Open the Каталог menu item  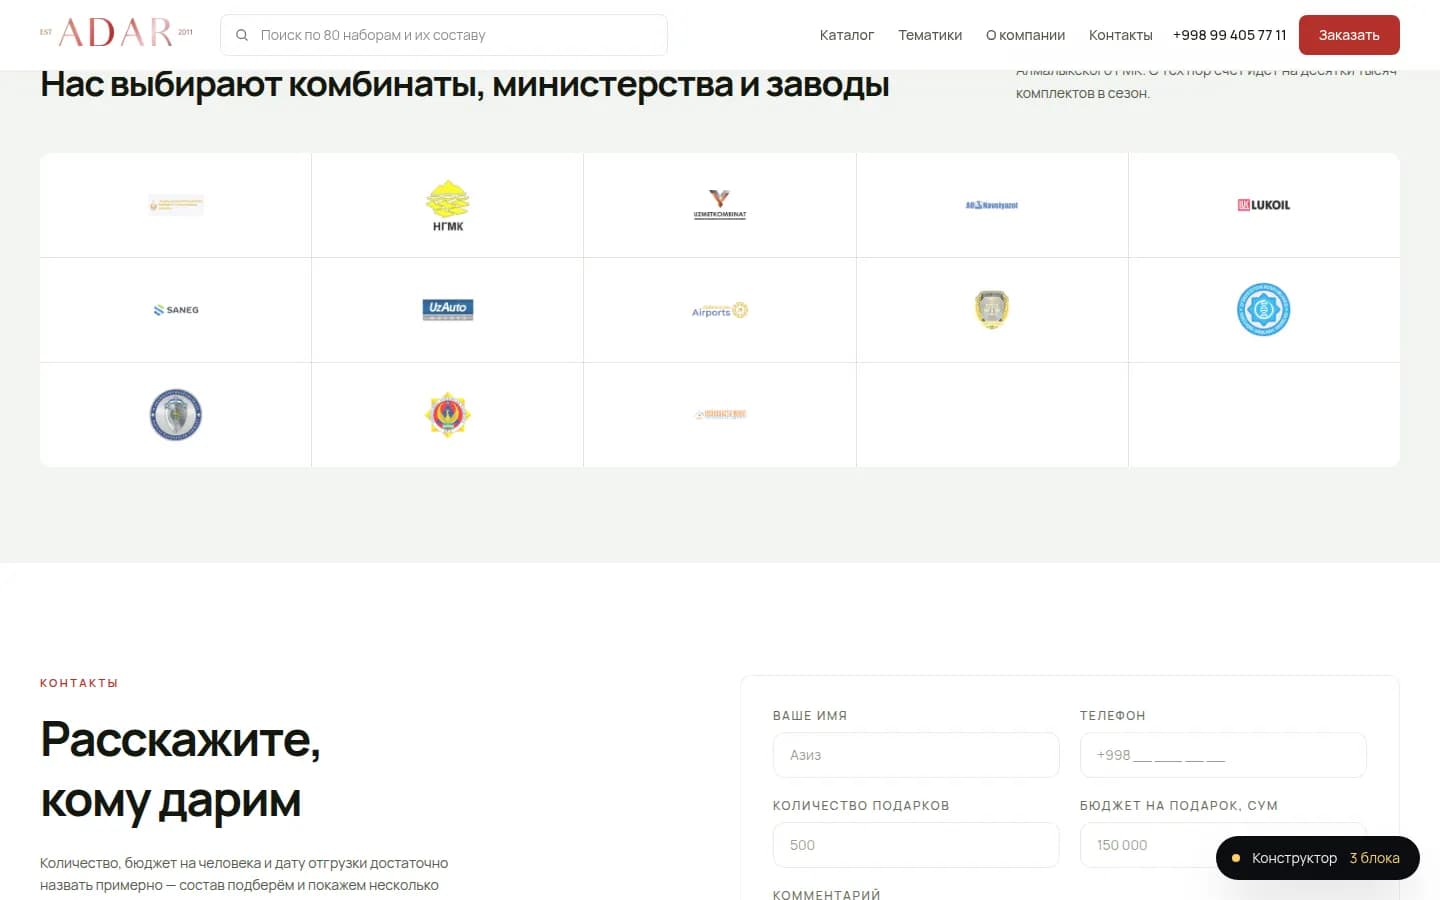(847, 35)
